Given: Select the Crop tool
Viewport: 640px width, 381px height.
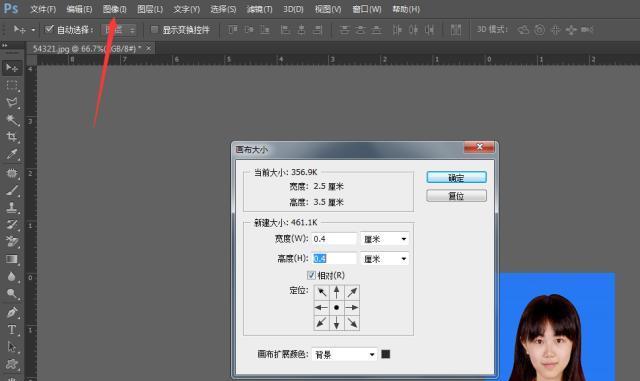Looking at the screenshot, I should (12, 137).
